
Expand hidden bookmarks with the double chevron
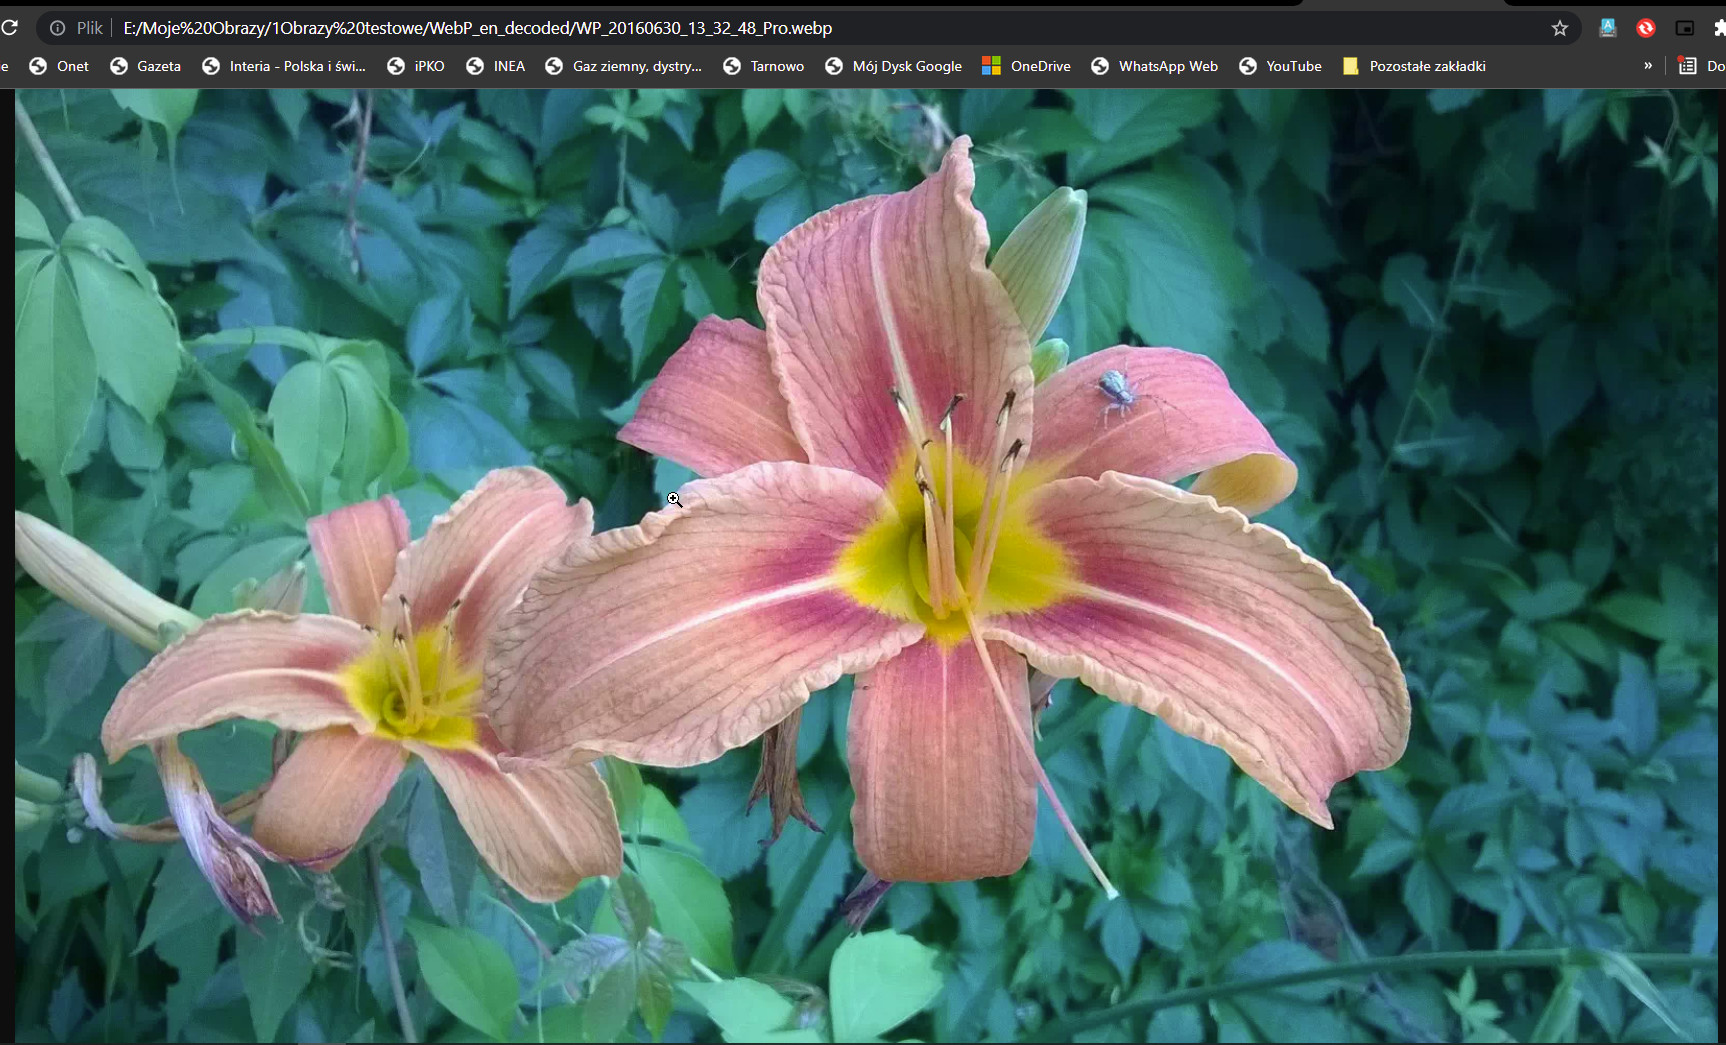coord(1647,66)
